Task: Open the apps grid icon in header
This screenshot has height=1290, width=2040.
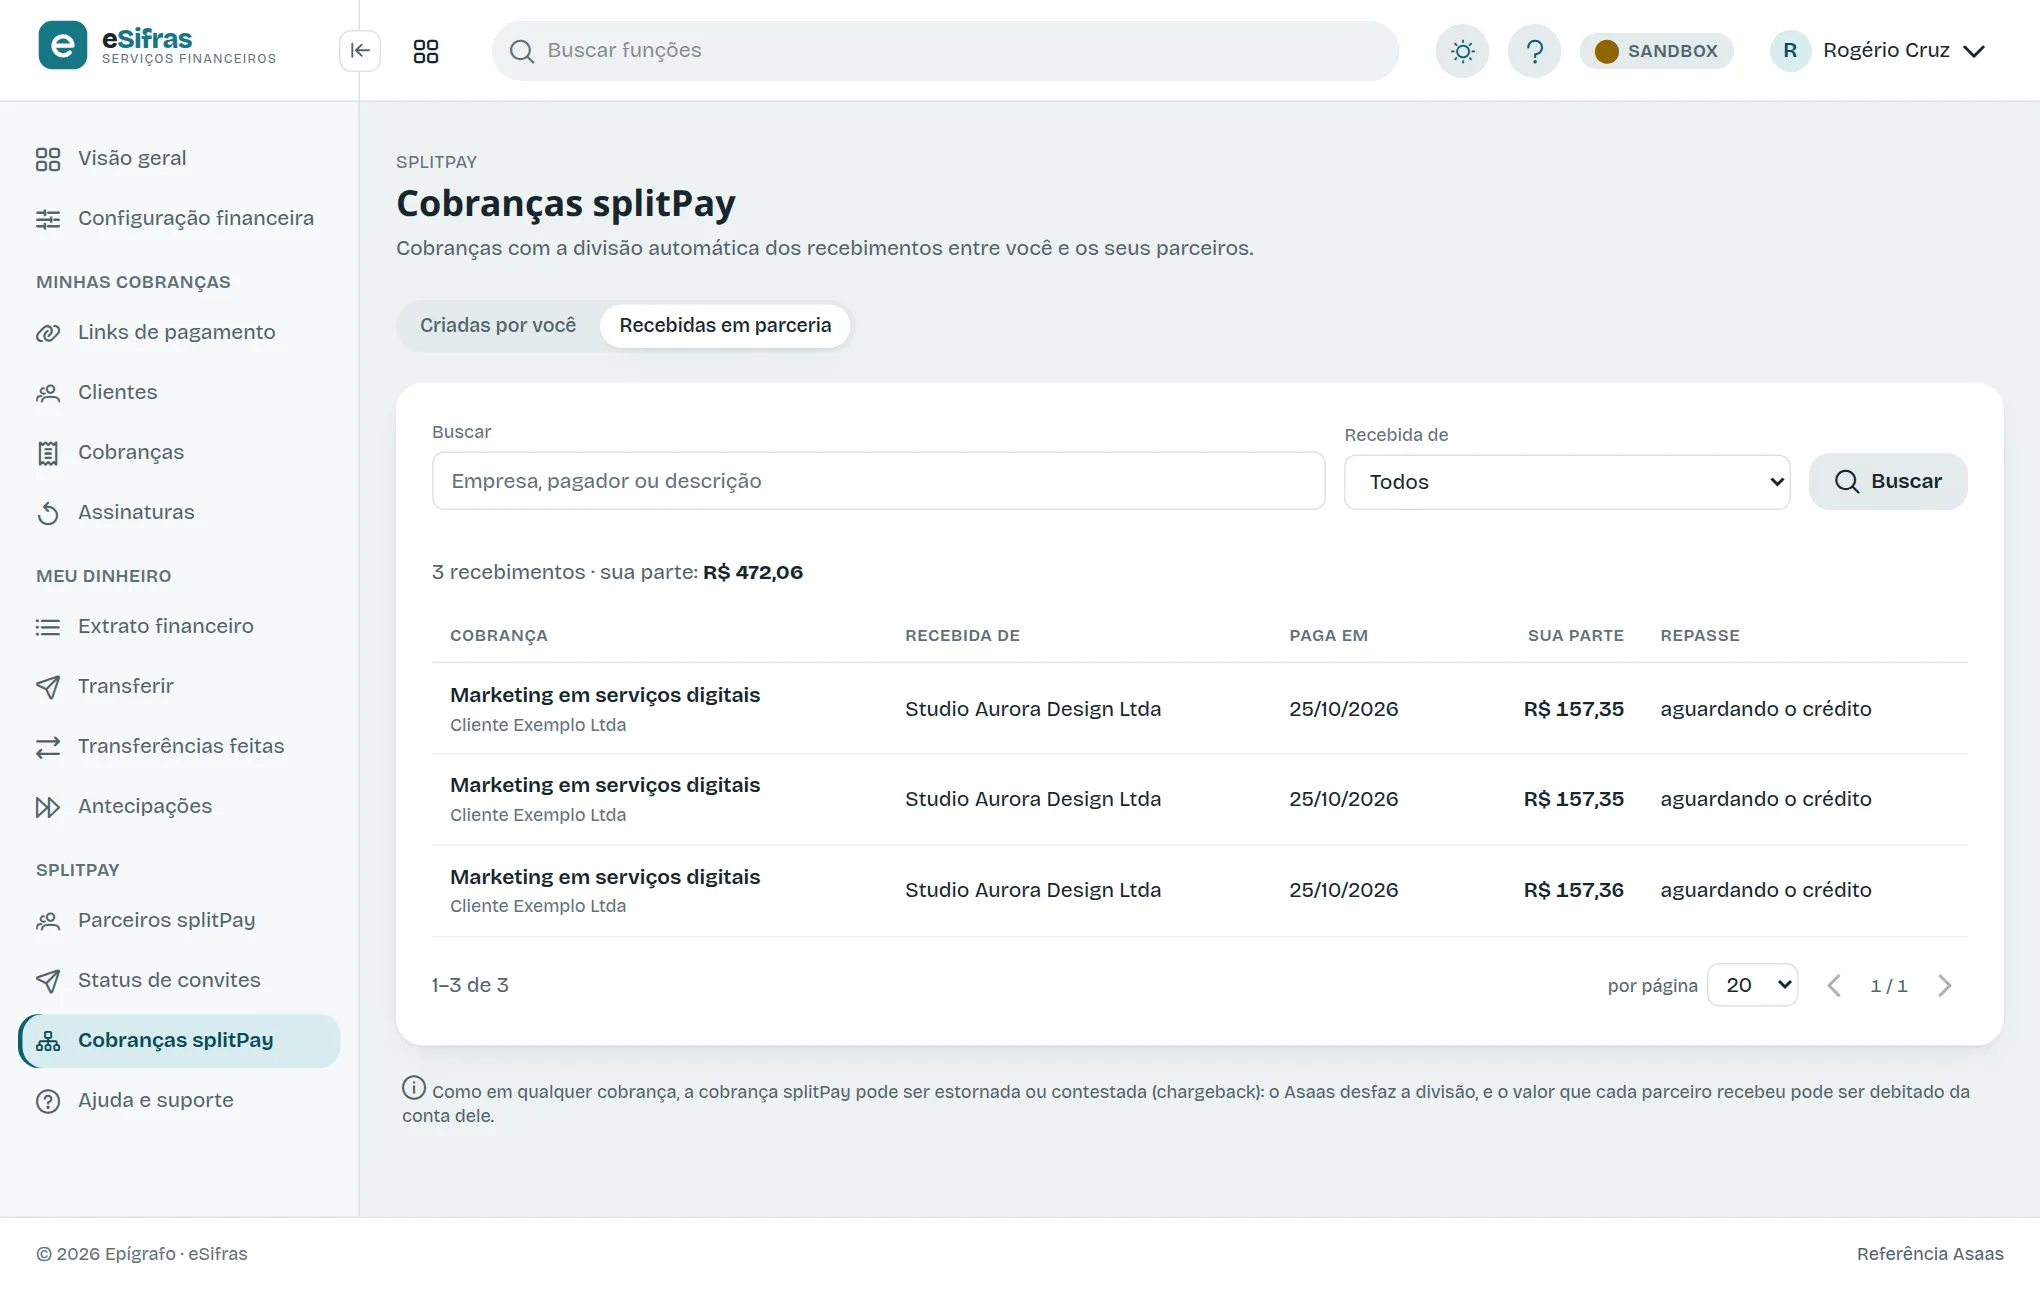Action: pyautogui.click(x=426, y=51)
